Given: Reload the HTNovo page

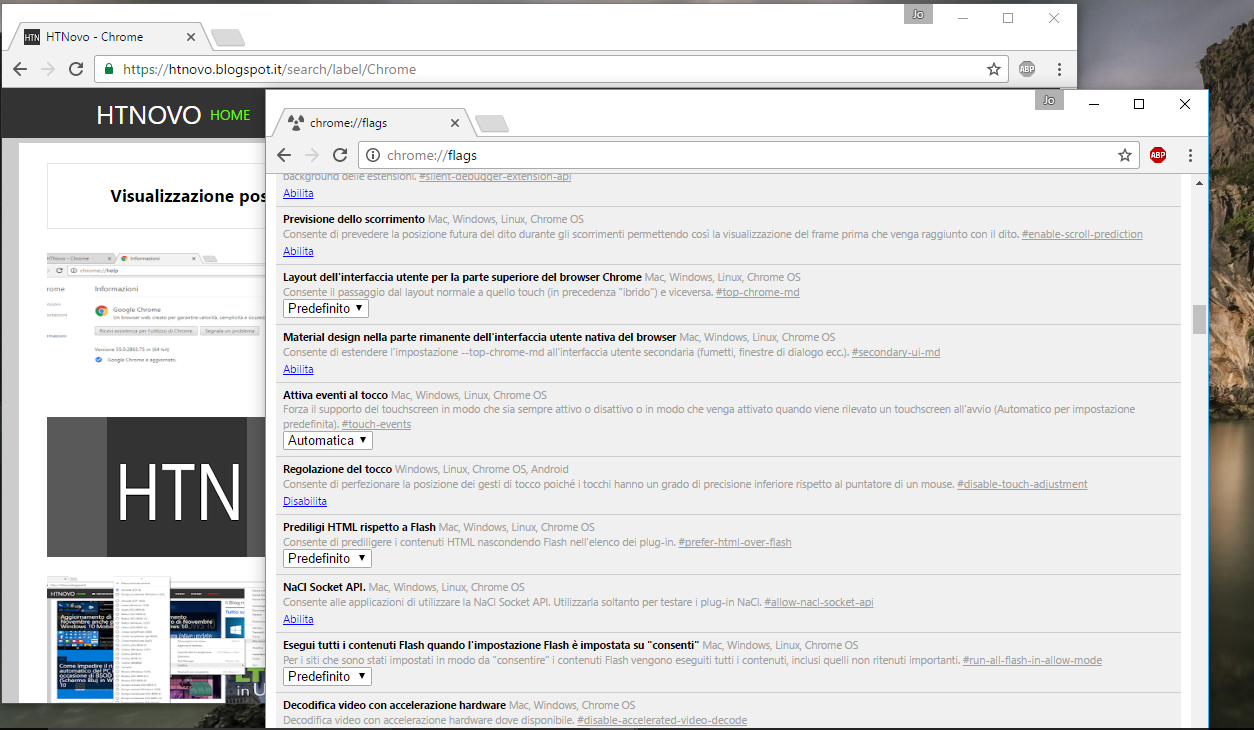Looking at the screenshot, I should (76, 69).
